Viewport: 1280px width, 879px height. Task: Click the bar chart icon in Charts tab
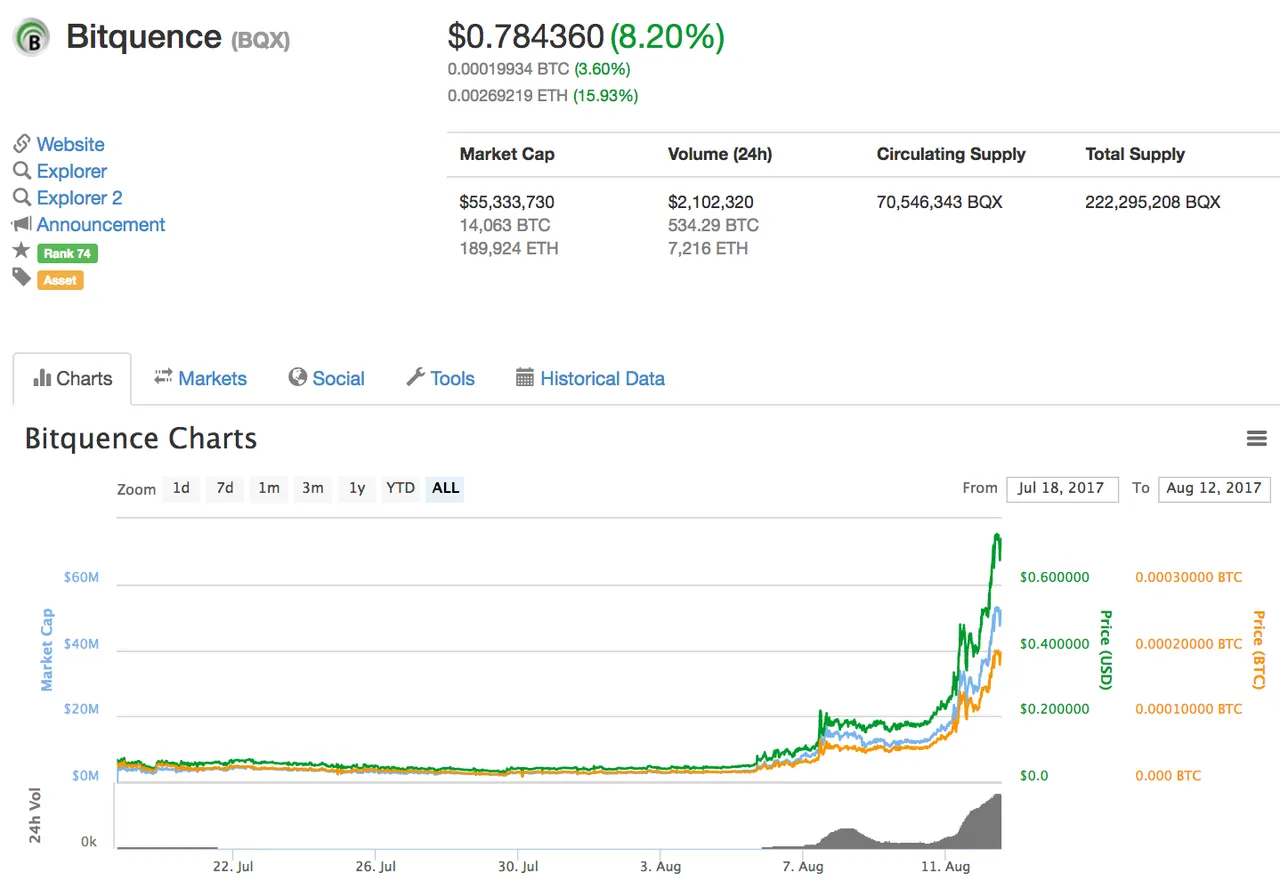[42, 378]
